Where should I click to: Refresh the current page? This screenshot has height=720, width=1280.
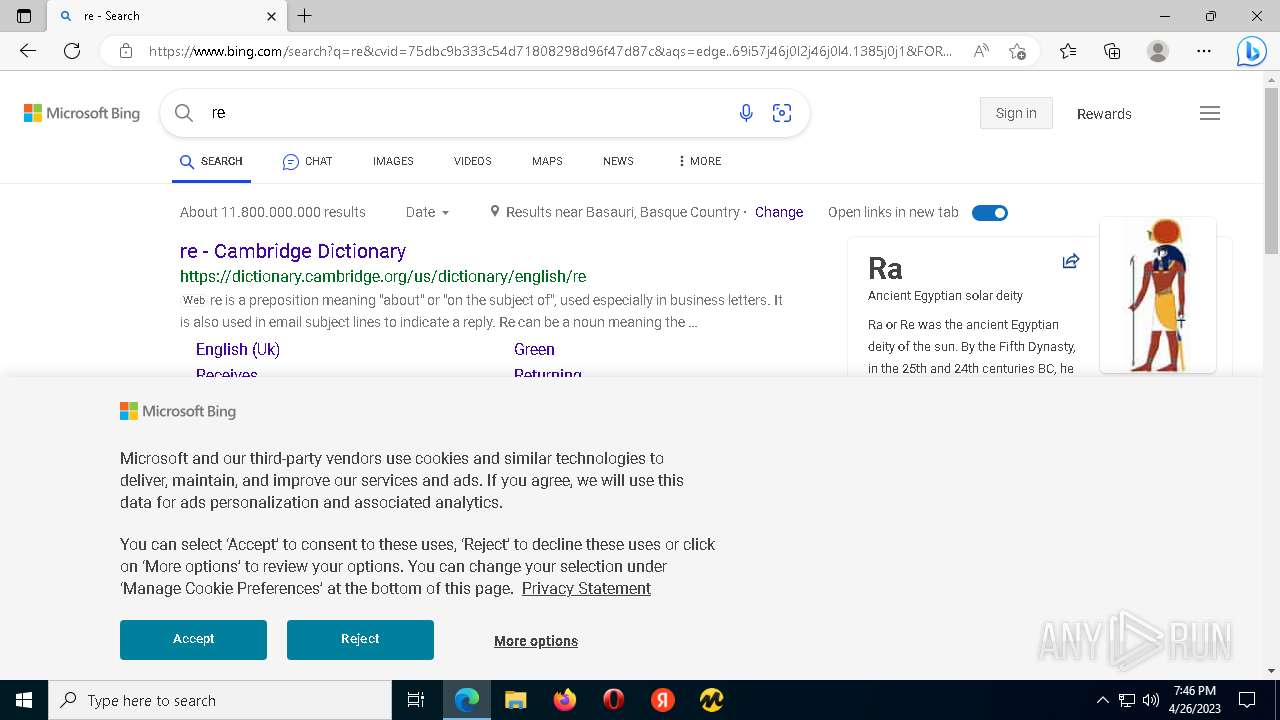[x=72, y=51]
